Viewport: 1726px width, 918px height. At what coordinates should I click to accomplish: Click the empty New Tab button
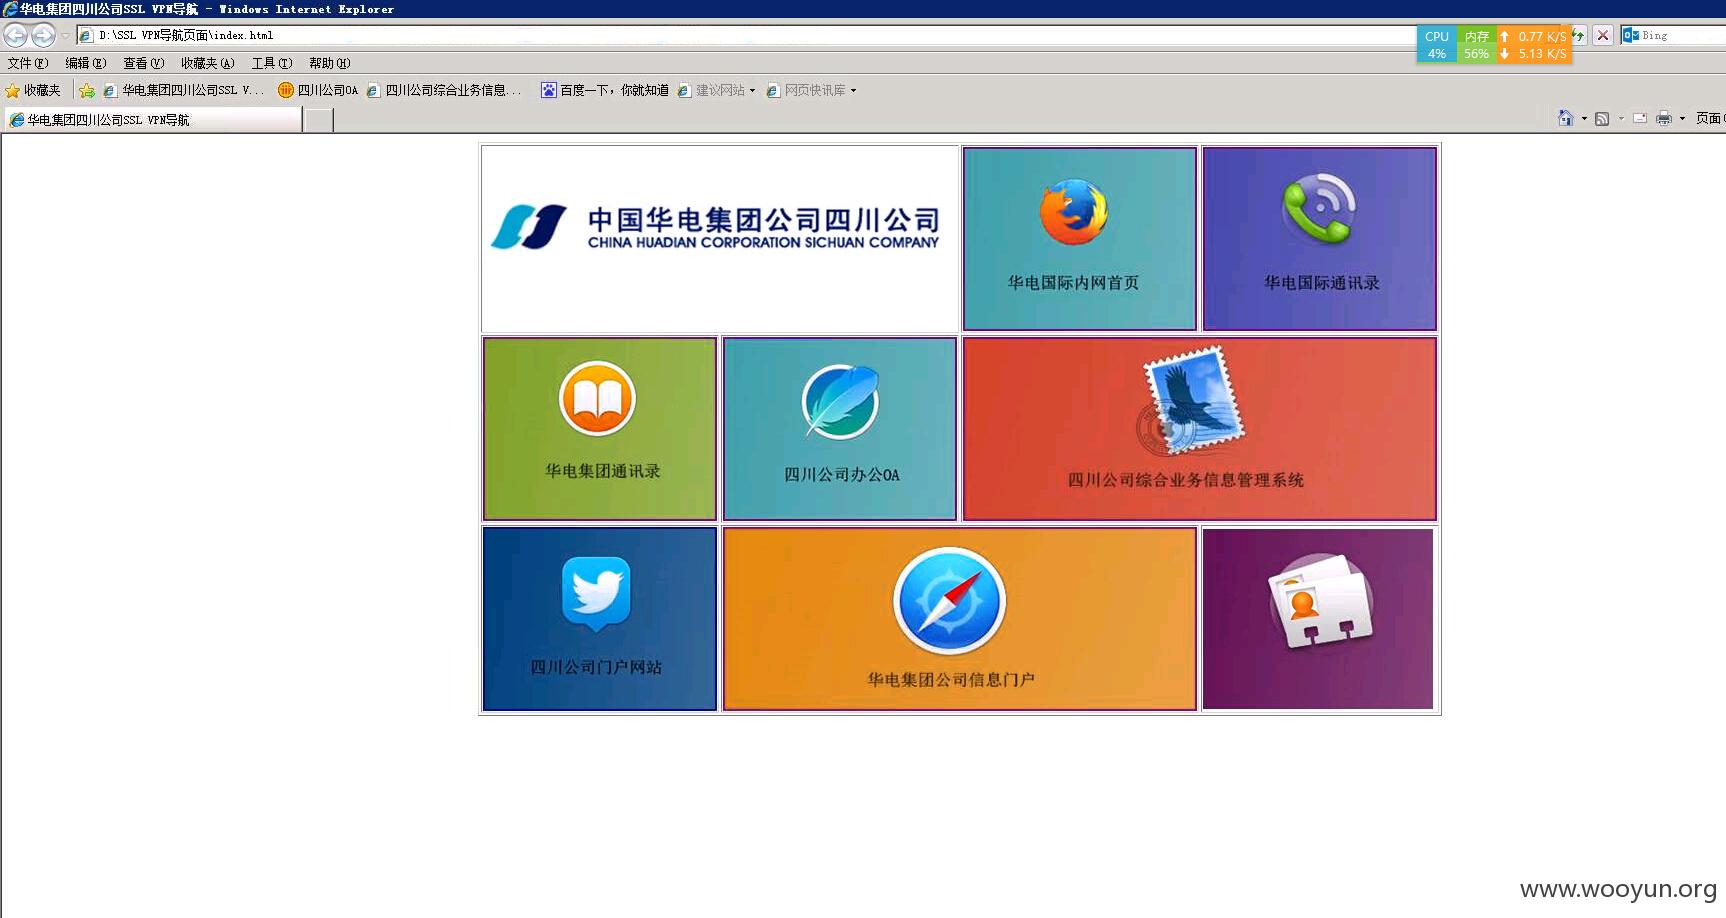pos(318,120)
